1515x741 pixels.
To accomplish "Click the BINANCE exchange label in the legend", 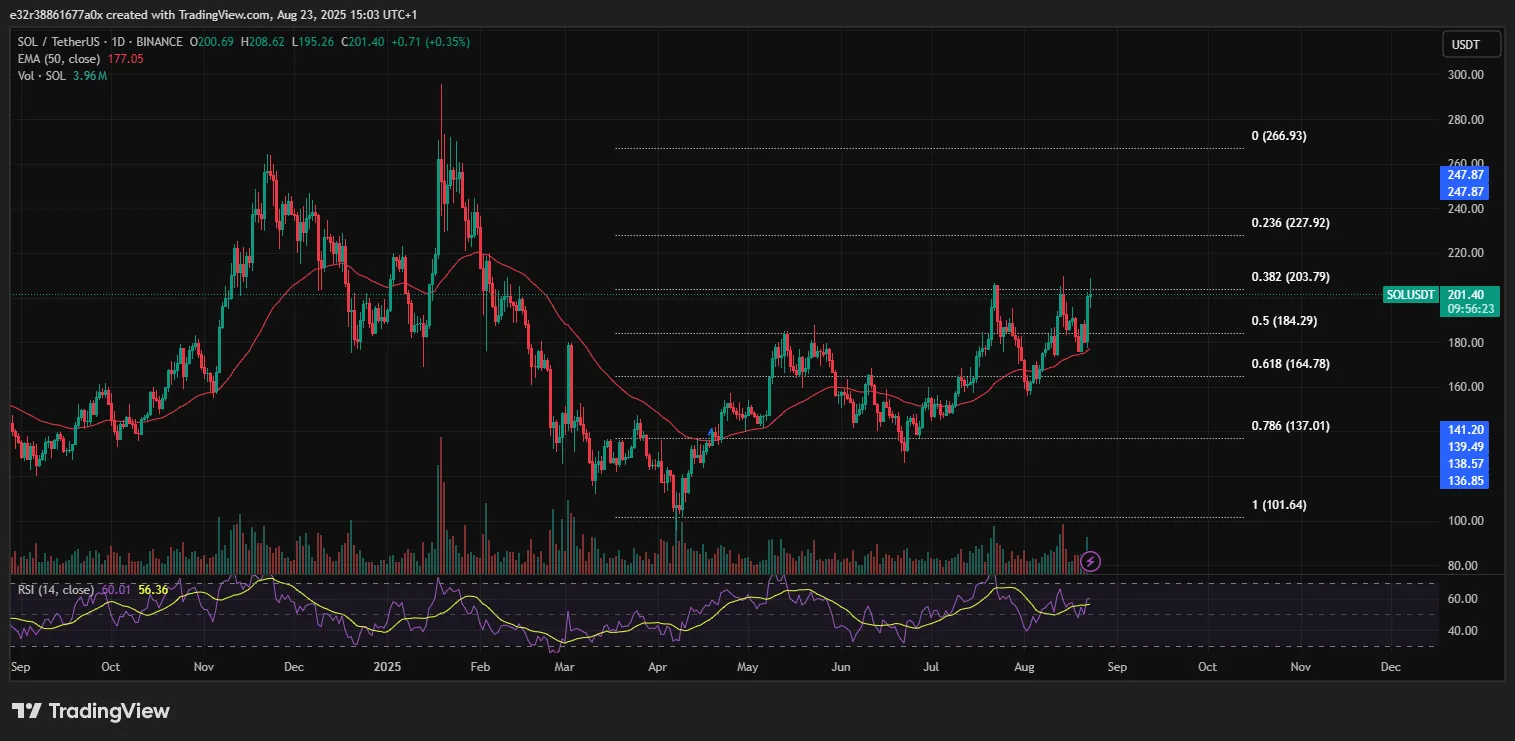I will coord(160,42).
